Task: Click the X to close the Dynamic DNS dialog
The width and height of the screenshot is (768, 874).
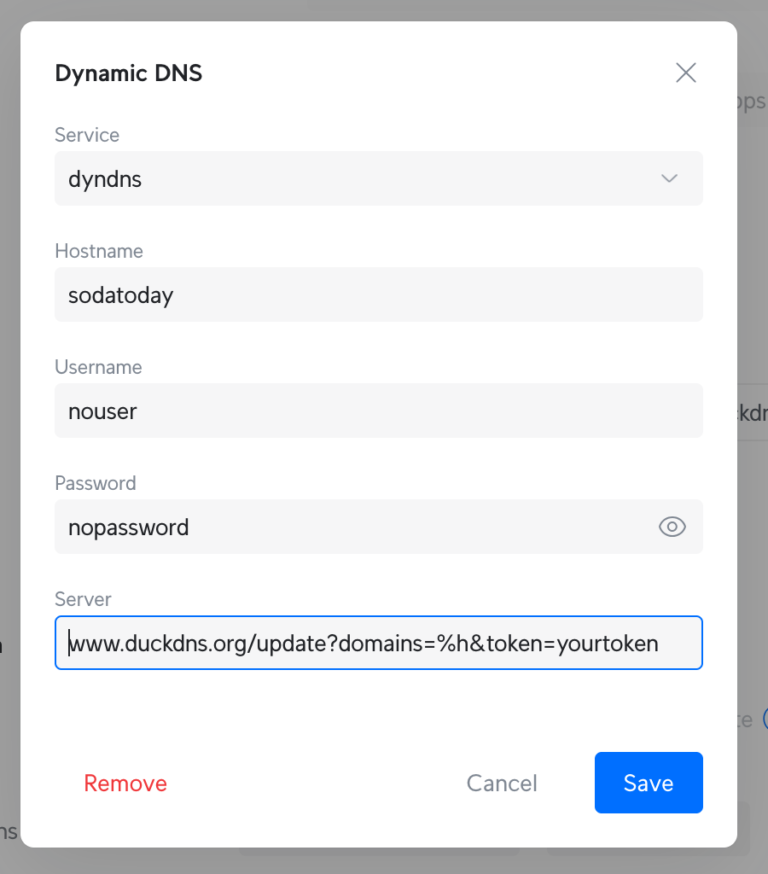Action: pyautogui.click(x=685, y=72)
